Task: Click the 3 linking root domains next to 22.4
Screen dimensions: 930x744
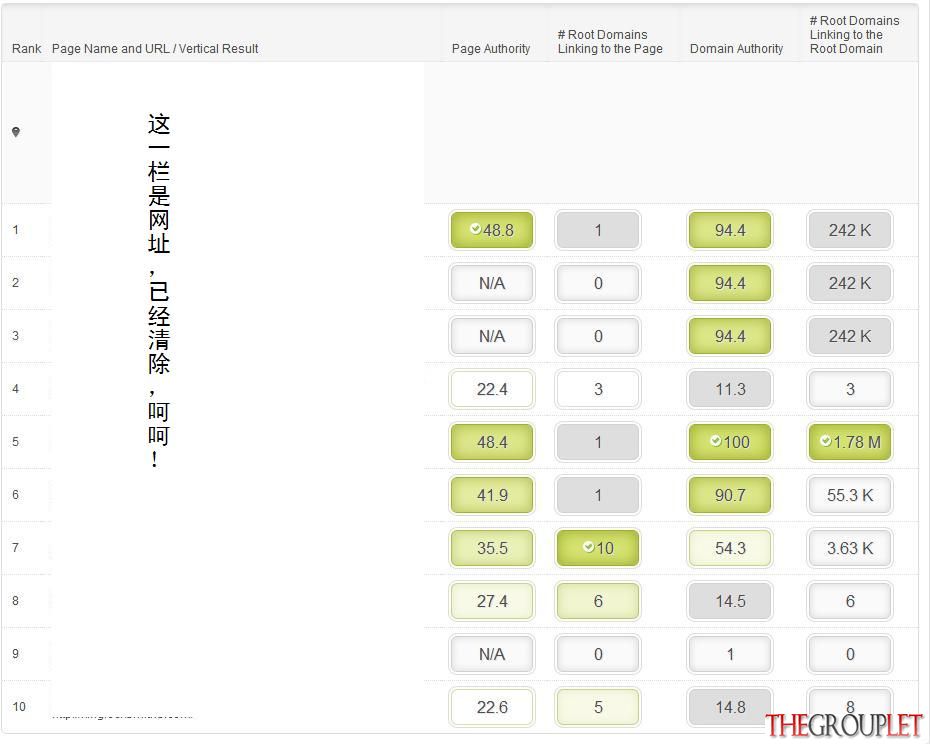Action: 598,389
